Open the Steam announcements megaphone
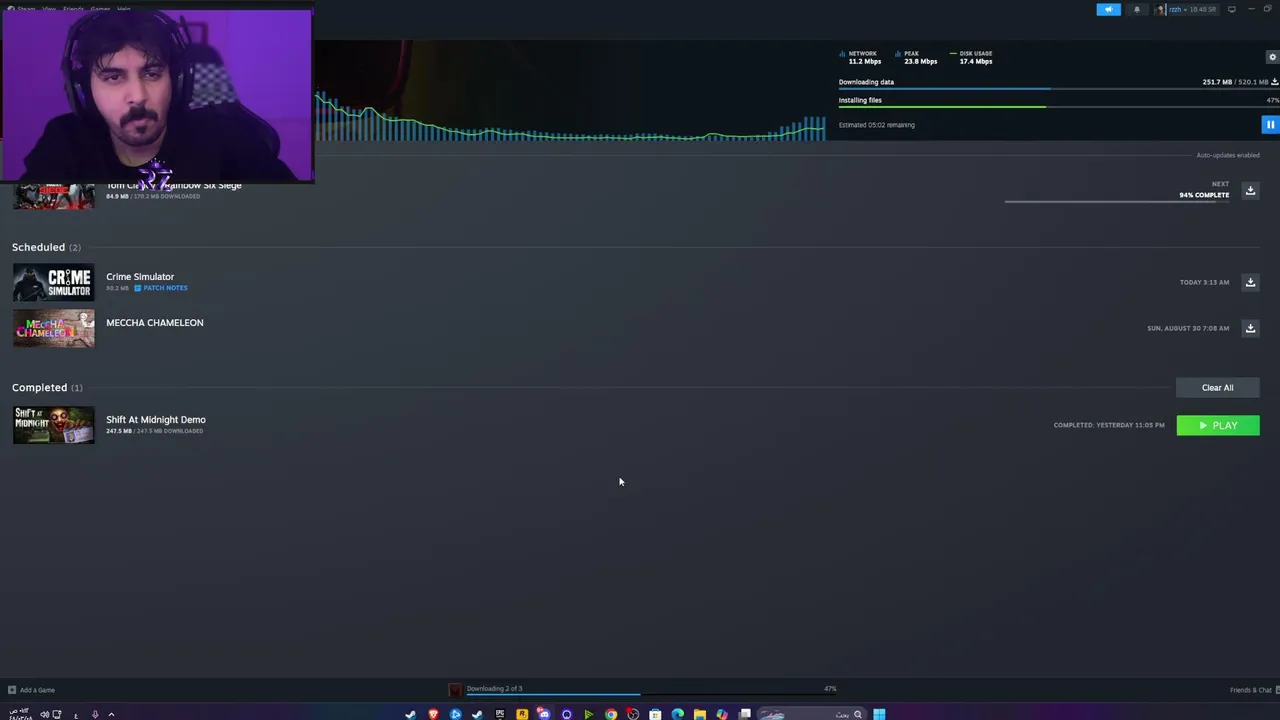Screen dimensions: 1280x720 (x=1108, y=9)
